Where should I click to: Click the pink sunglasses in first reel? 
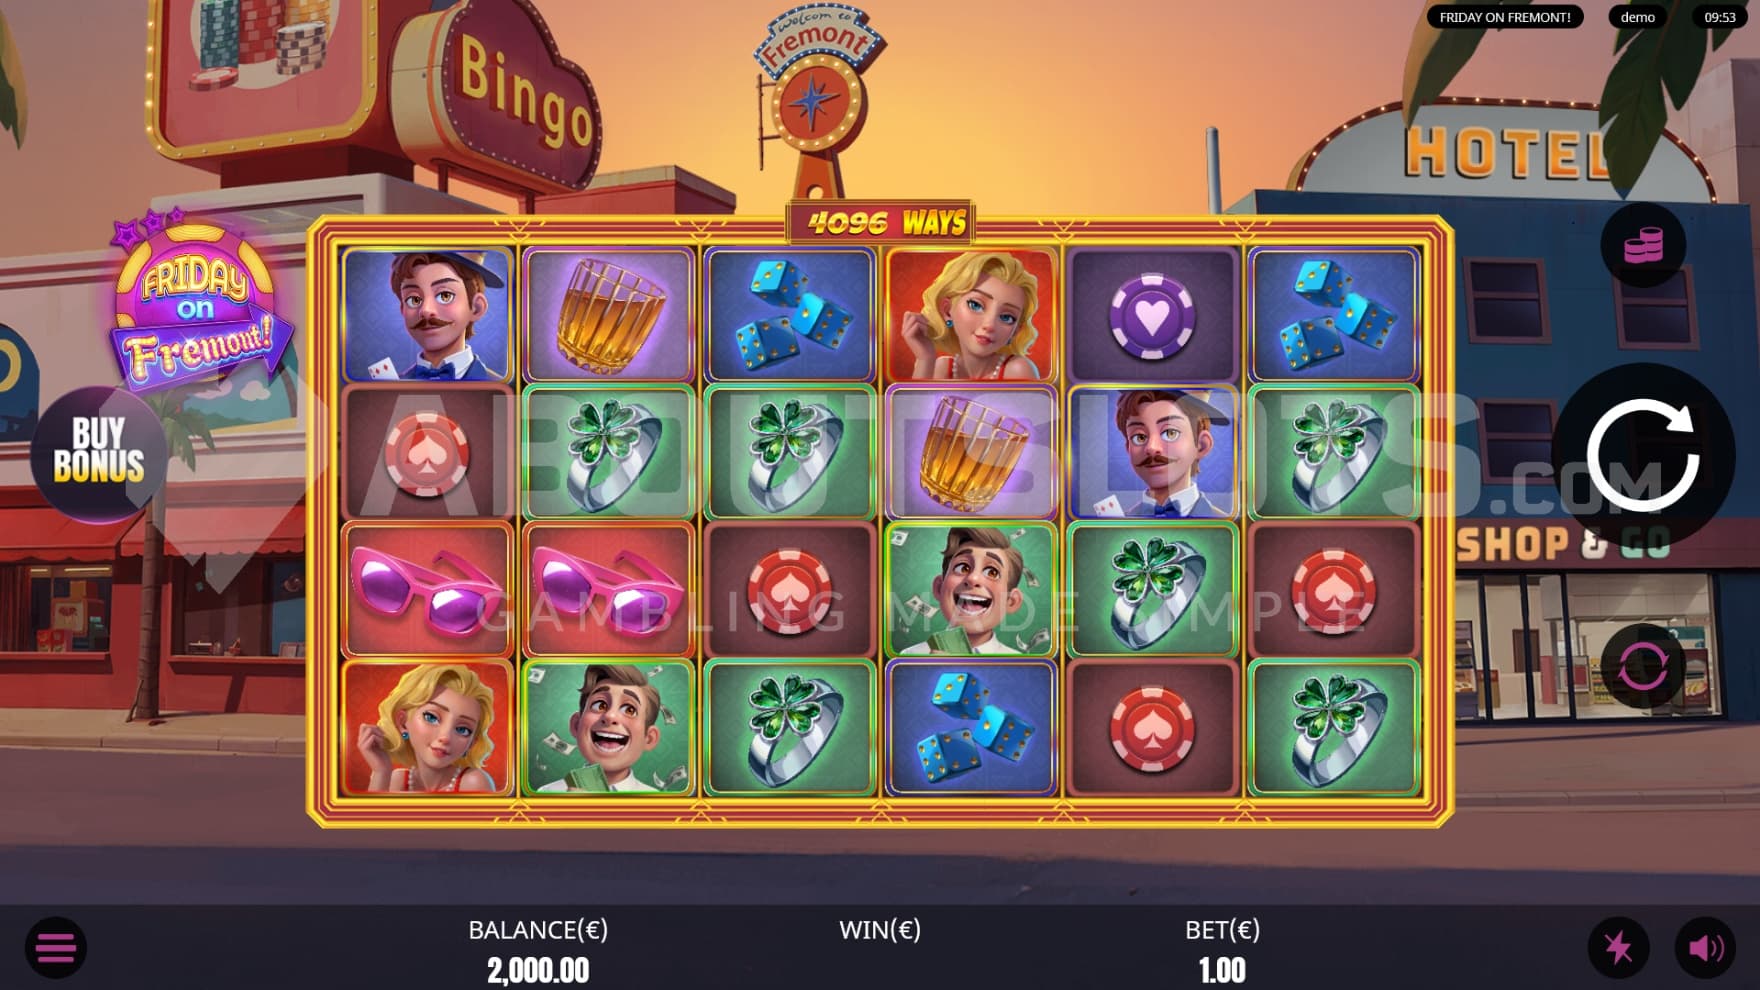point(427,590)
